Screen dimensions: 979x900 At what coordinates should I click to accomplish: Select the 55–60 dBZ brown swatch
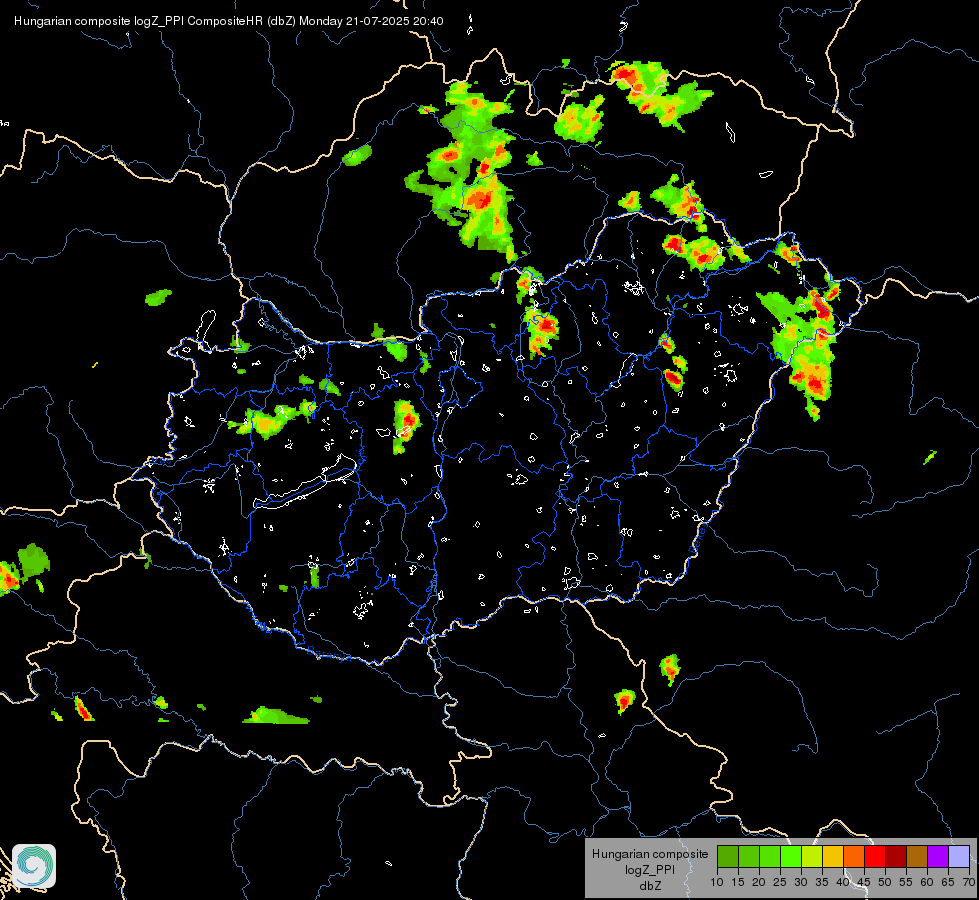(x=917, y=856)
